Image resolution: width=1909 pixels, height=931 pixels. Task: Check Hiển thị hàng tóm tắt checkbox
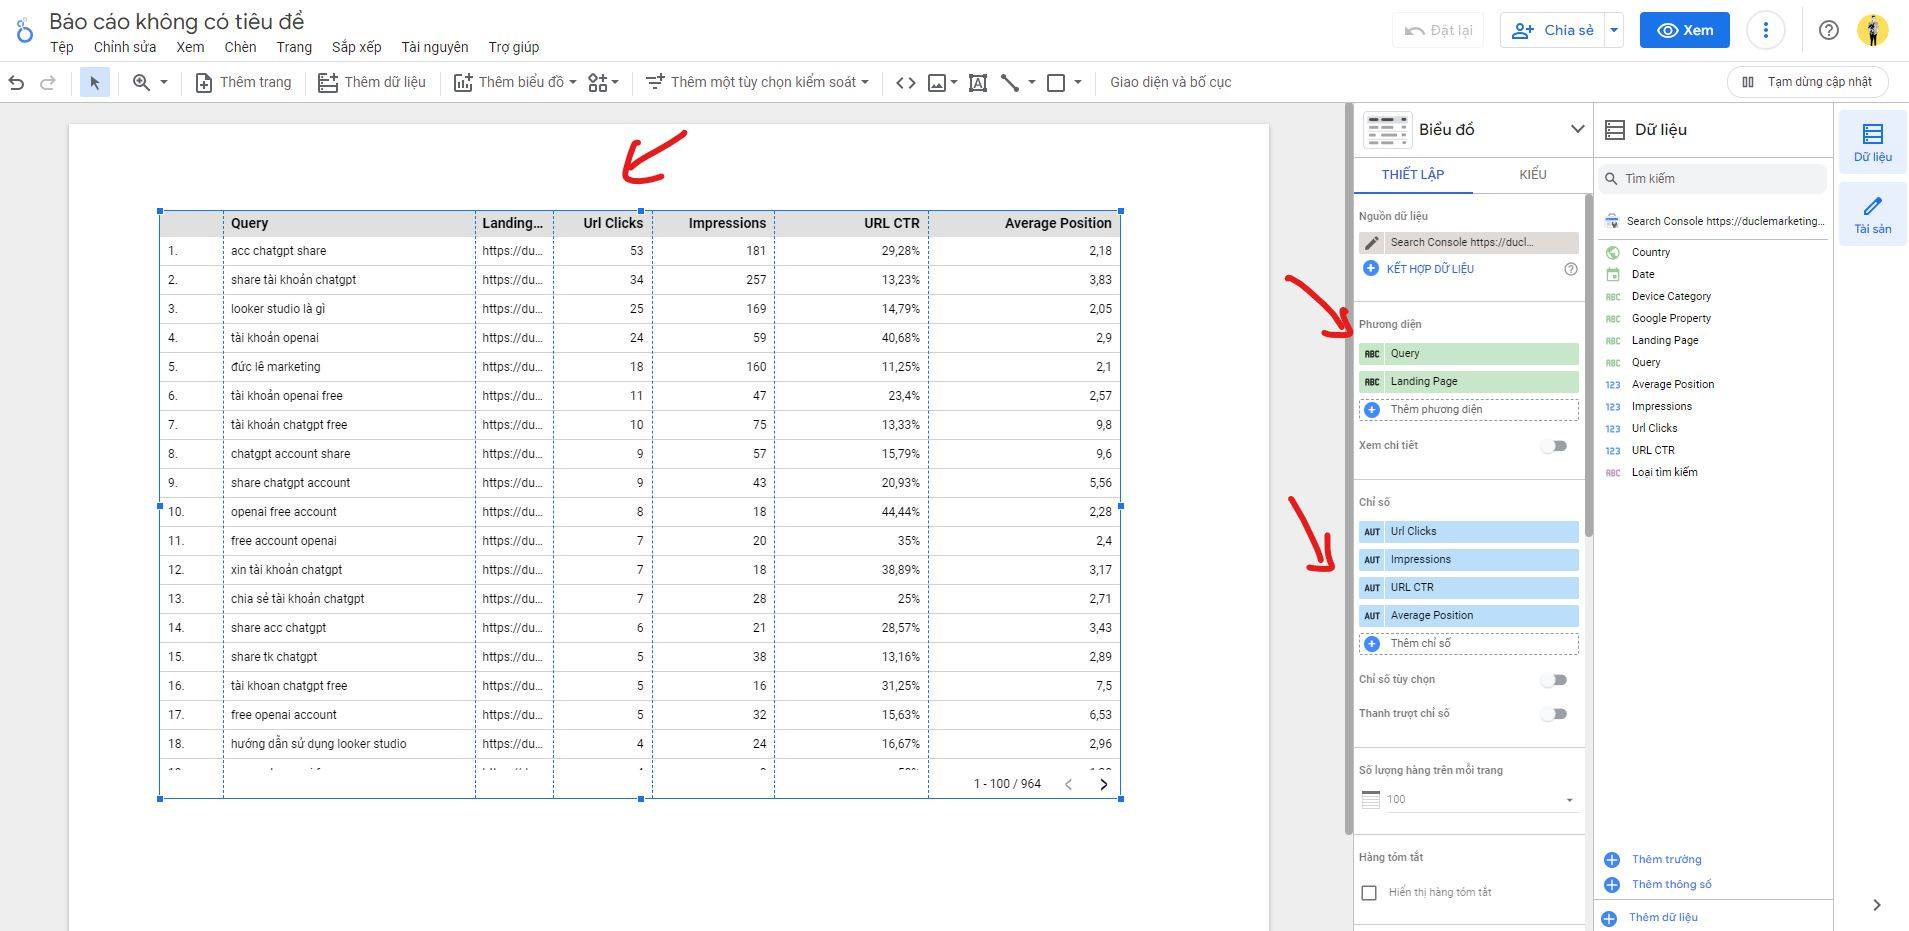1369,892
